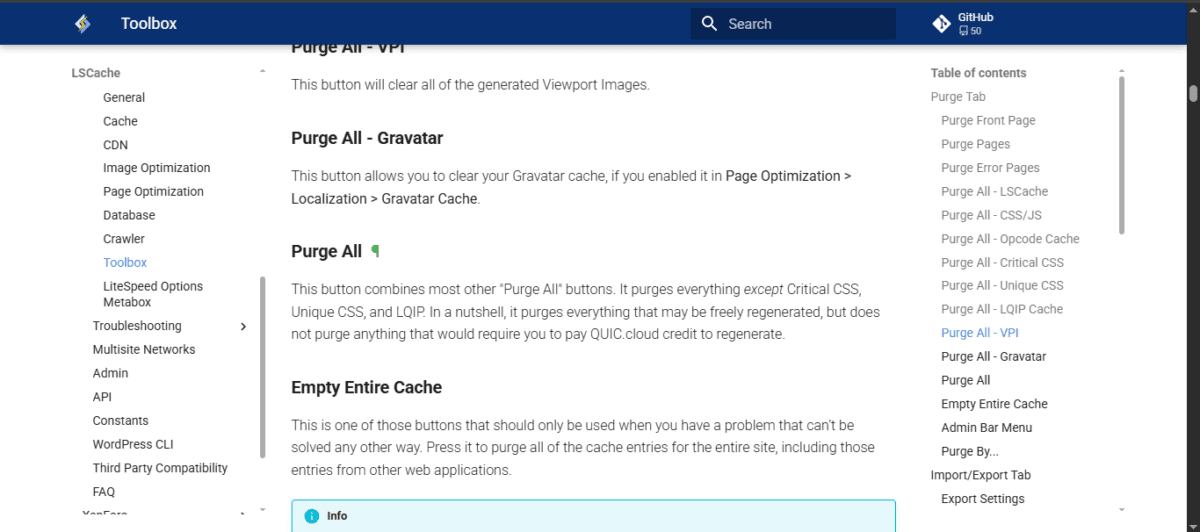This screenshot has width=1200, height=532.
Task: Open the API page in sidebar
Action: pyautogui.click(x=102, y=397)
